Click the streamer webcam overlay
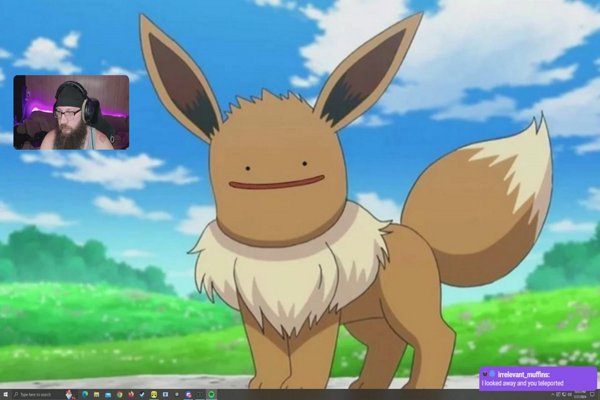 click(71, 112)
